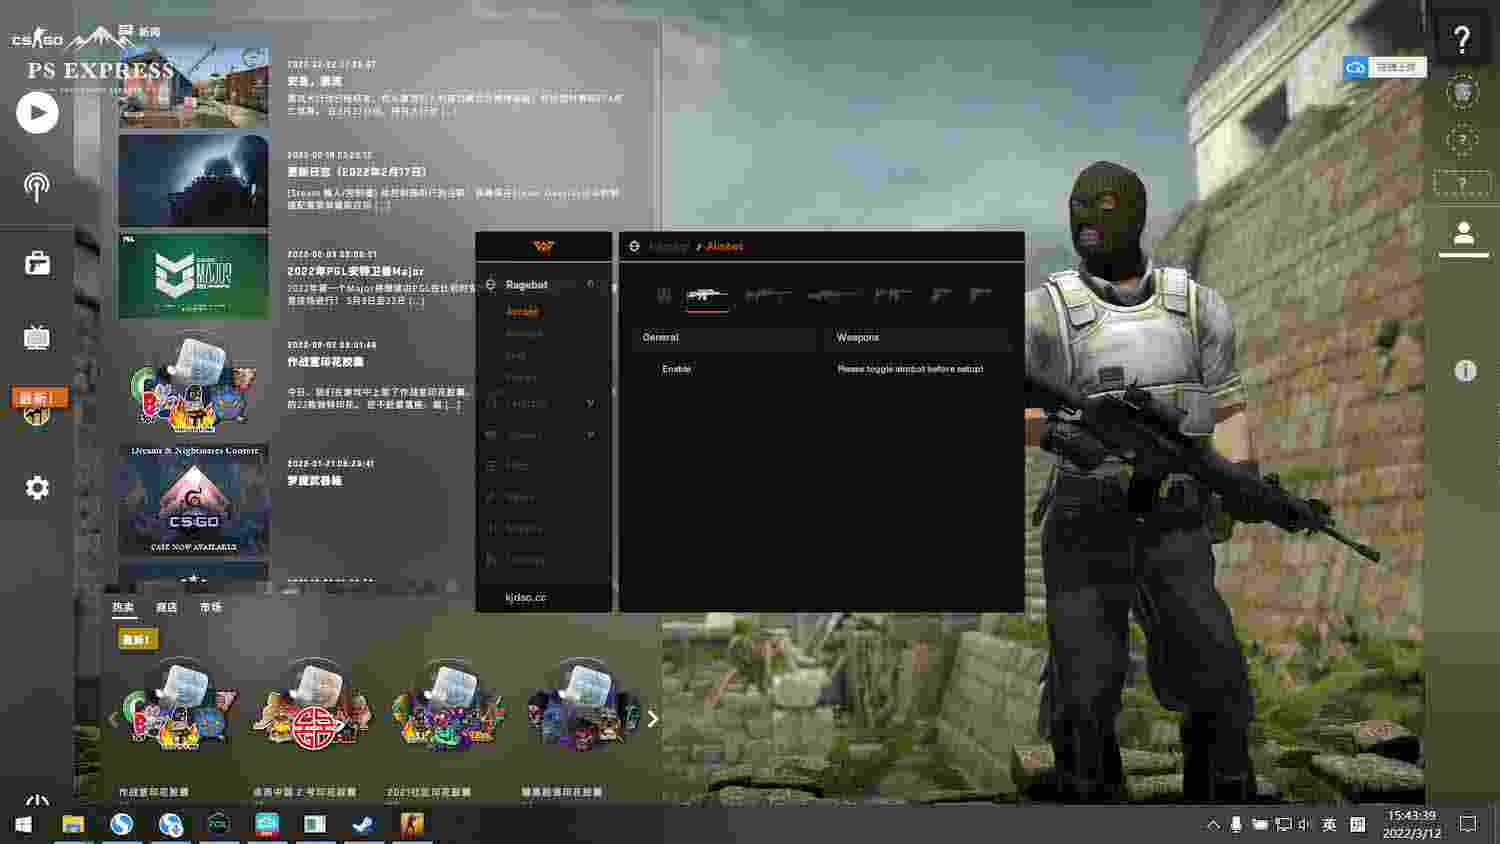Open File Explorer in the taskbar
Viewport: 1500px width, 844px height.
pyautogui.click(x=73, y=824)
